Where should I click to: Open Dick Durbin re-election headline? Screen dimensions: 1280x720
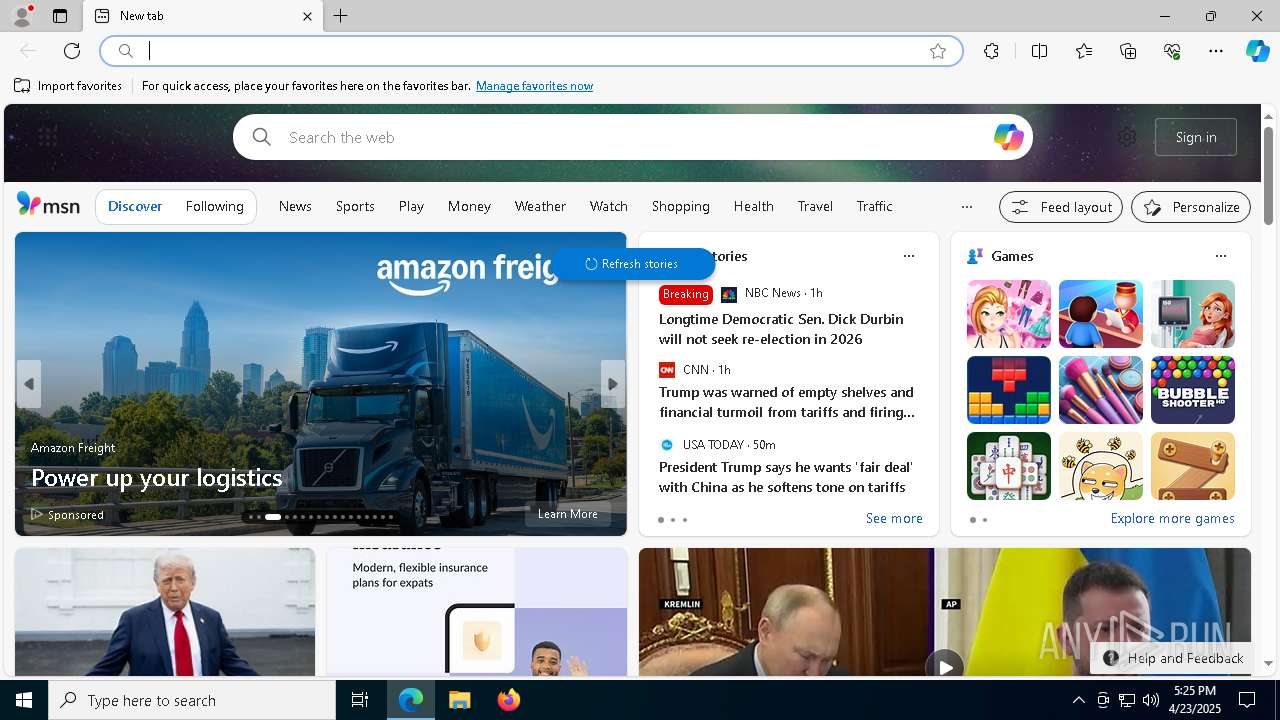click(x=781, y=329)
